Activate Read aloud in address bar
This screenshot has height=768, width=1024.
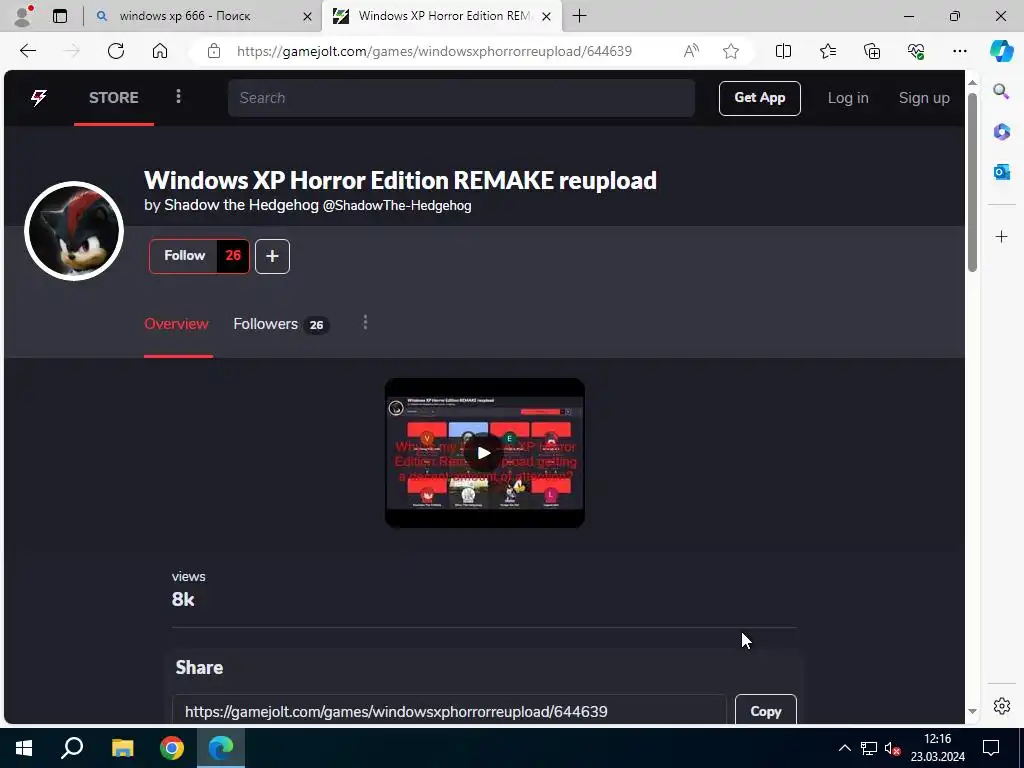(x=691, y=51)
